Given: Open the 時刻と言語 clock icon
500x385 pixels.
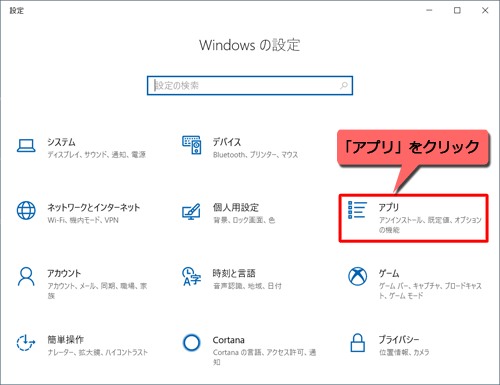Looking at the screenshot, I should click(191, 276).
